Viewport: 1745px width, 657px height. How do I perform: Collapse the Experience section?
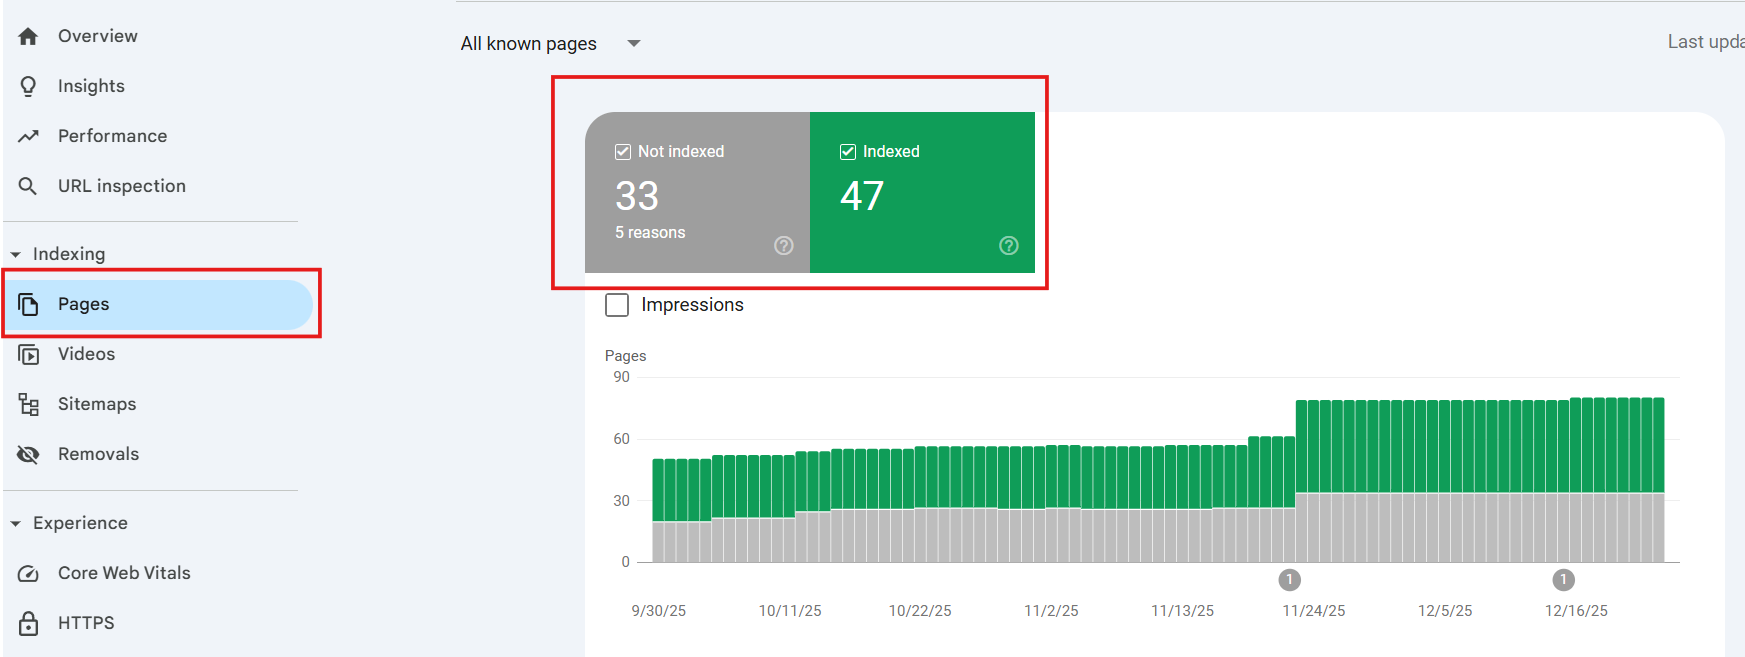(16, 524)
